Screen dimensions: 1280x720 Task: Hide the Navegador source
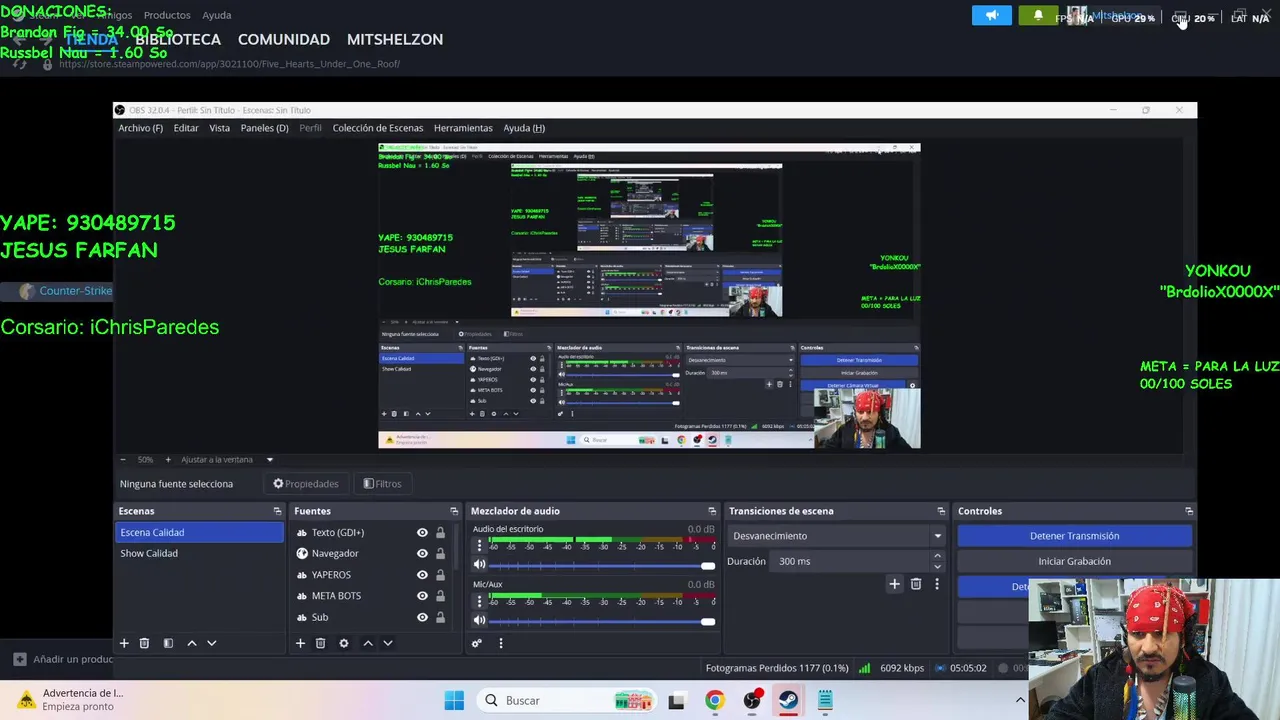(422, 554)
